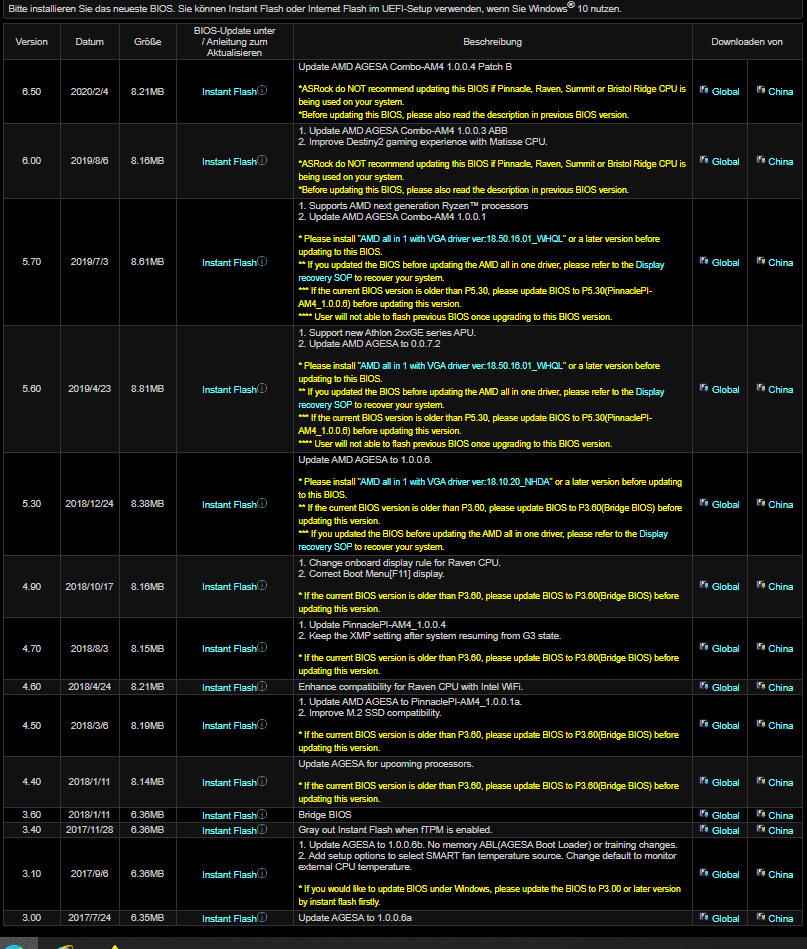The width and height of the screenshot is (807, 949).
Task: Open the Instant Flash link for version 6.00
Action: click(229, 162)
